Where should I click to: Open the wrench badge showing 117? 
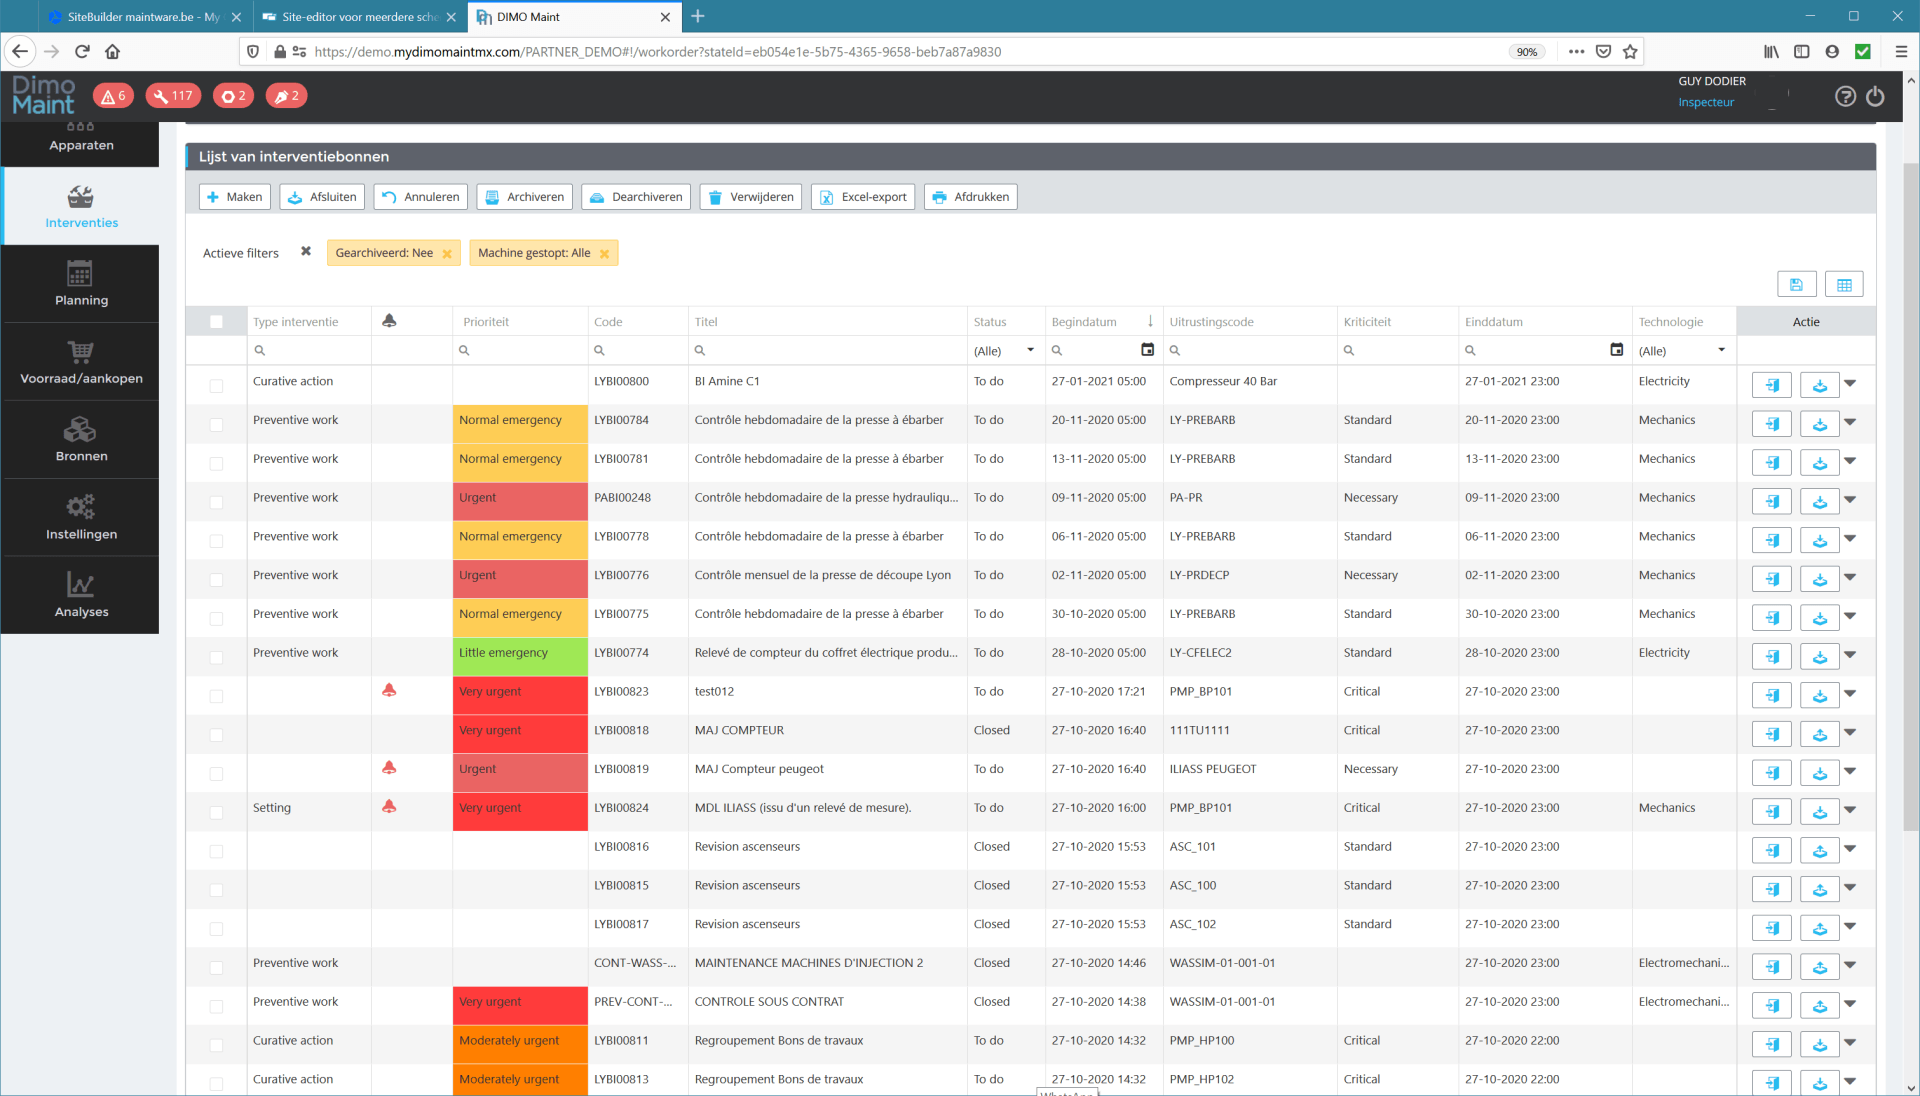(x=173, y=96)
